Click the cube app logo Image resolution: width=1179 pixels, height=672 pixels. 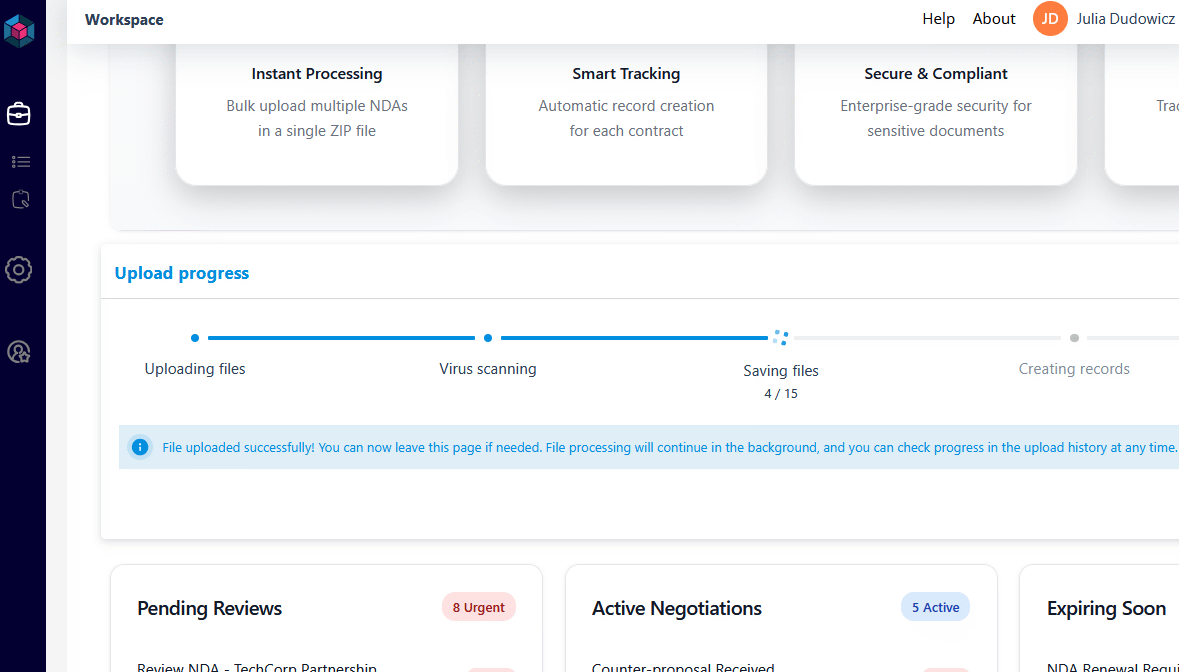[19, 32]
